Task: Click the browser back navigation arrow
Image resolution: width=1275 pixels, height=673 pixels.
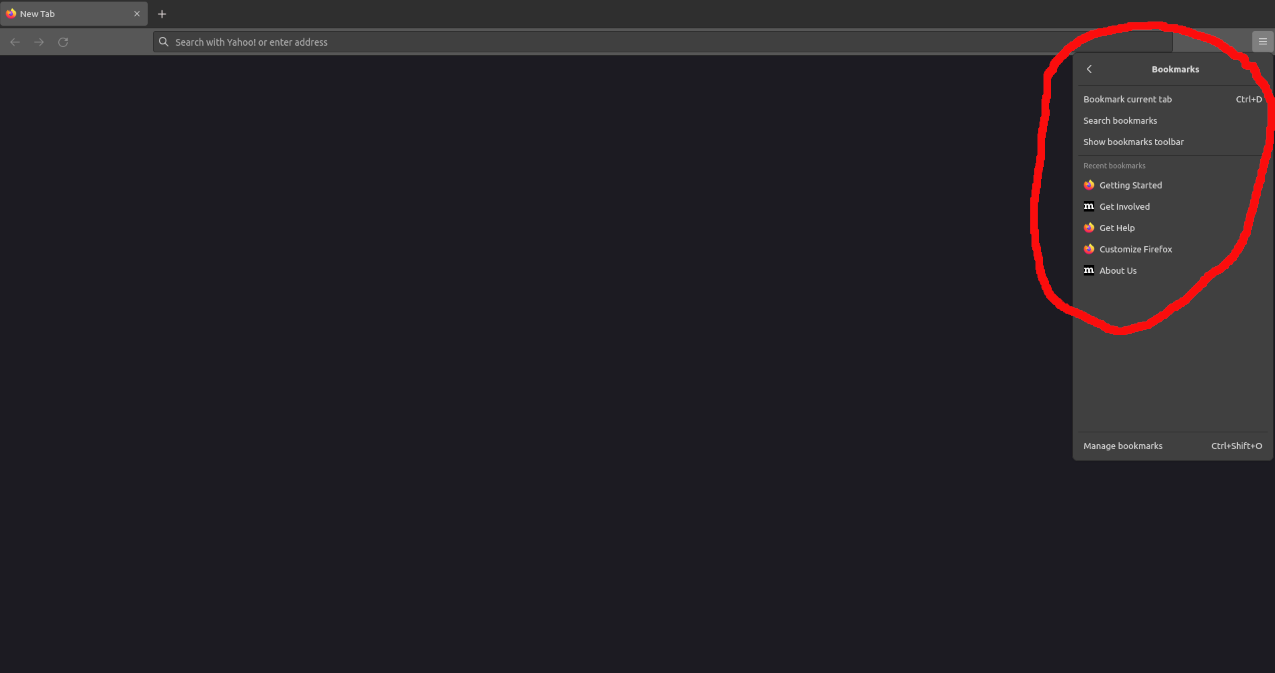Action: (15, 42)
